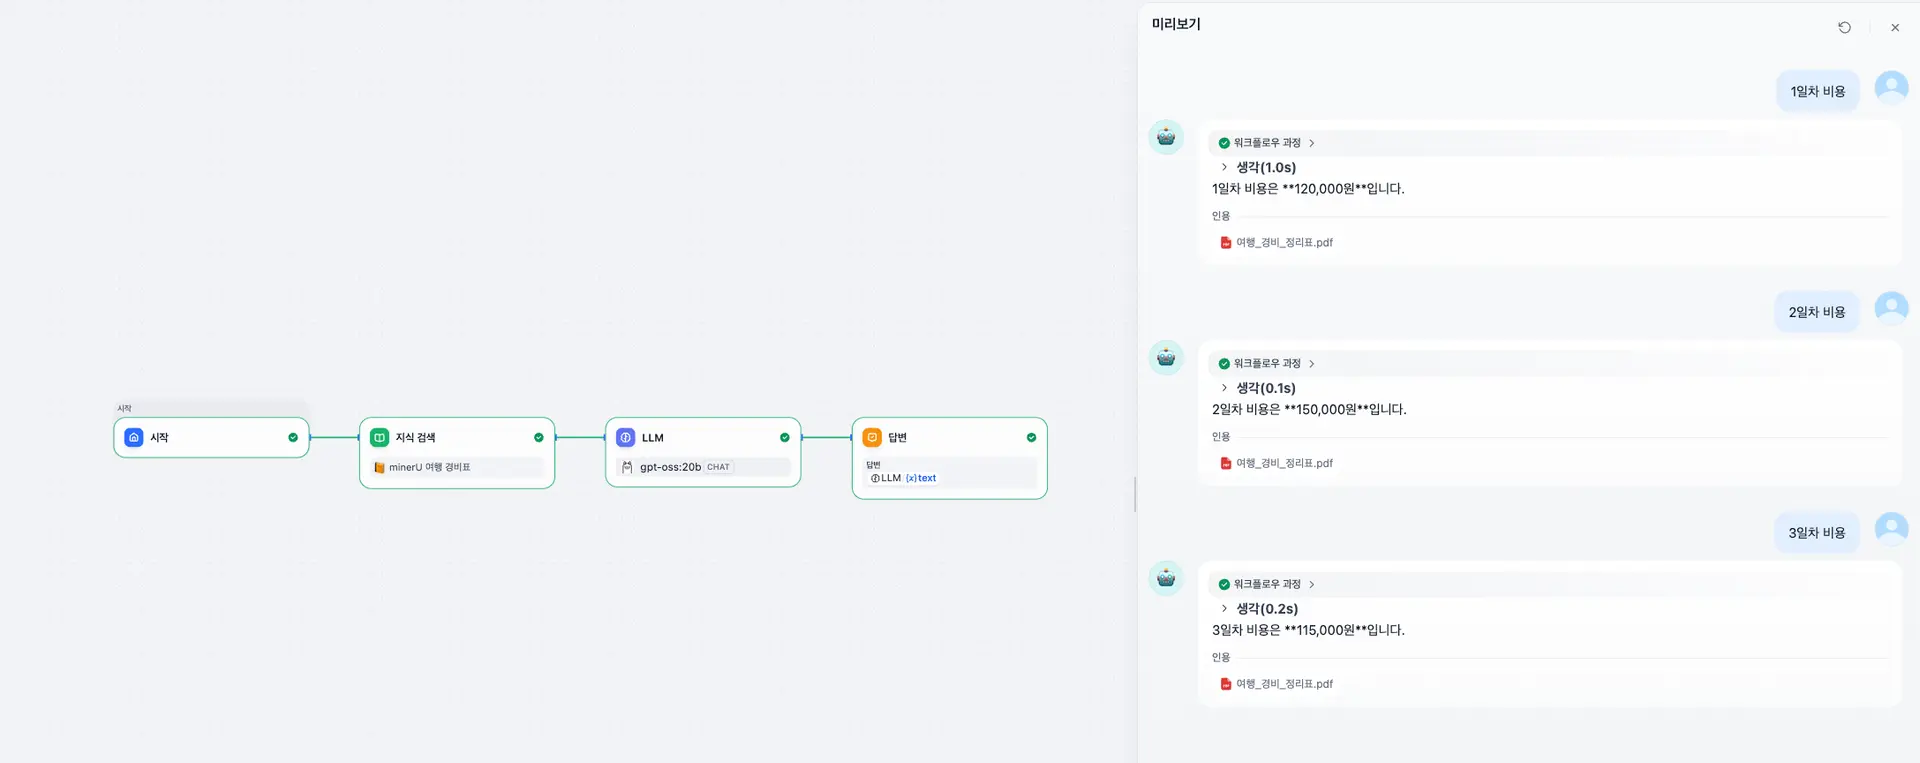The height and width of the screenshot is (763, 1920).
Task: Click the 2일차 비용 user message bubble
Action: click(x=1817, y=312)
